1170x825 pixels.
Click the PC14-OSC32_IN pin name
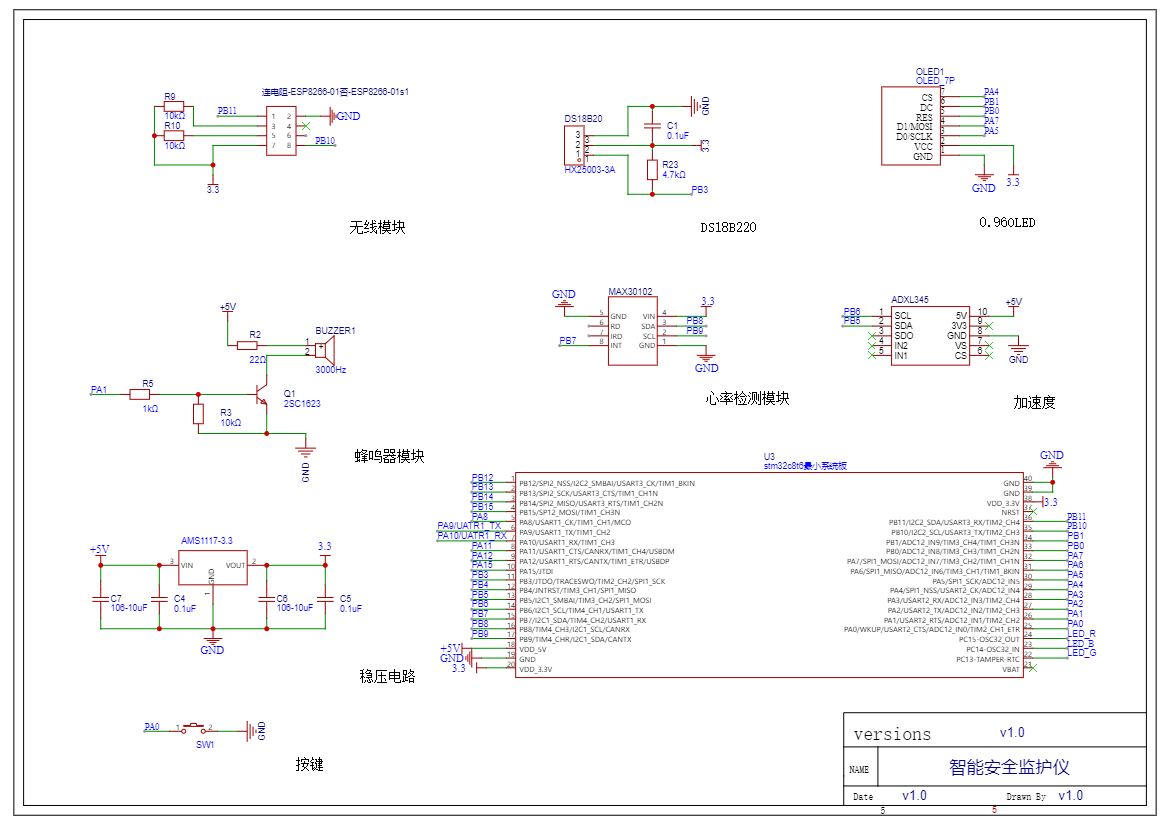click(x=992, y=650)
